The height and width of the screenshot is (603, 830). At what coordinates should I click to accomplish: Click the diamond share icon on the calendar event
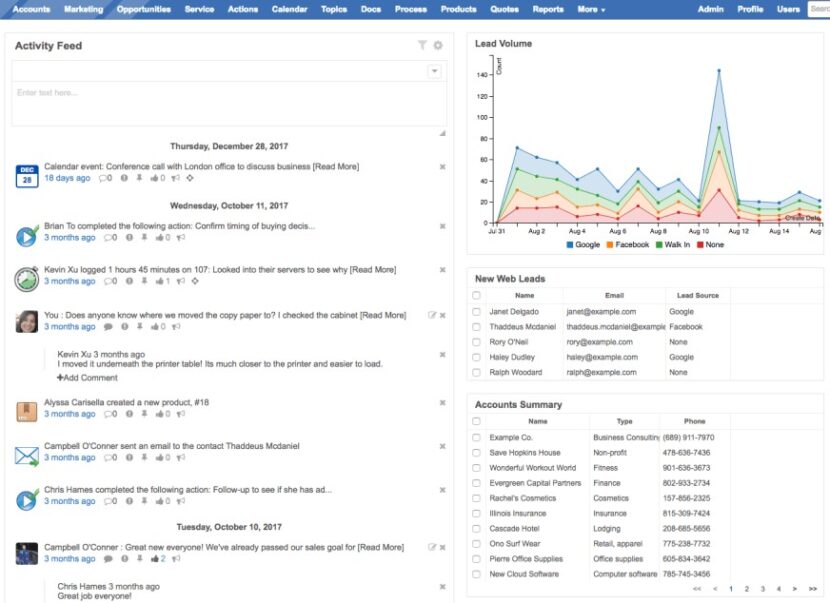190,179
